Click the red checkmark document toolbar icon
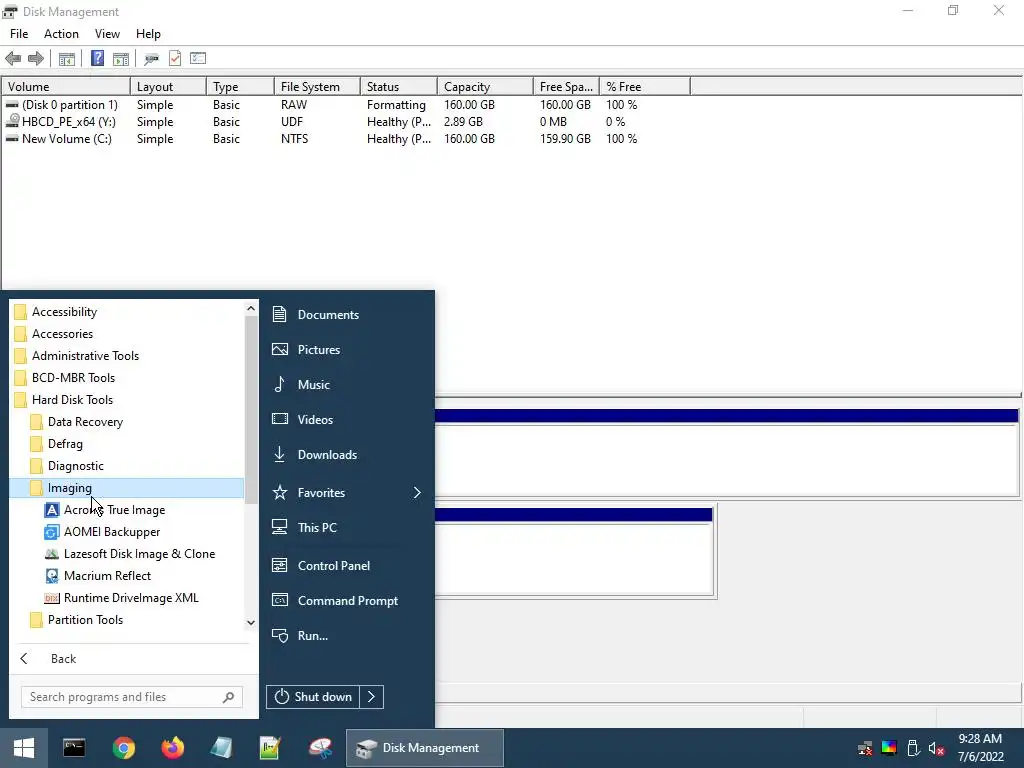This screenshot has height=768, width=1024. coord(175,58)
